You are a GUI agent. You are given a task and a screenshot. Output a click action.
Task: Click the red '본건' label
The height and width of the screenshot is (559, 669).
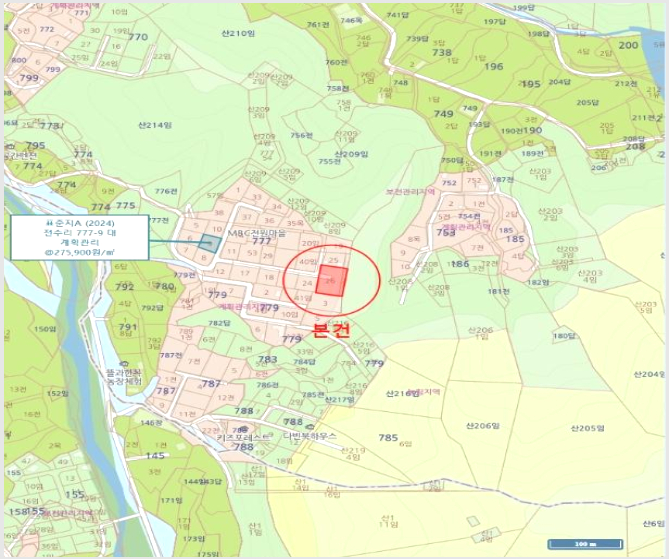click(x=331, y=331)
